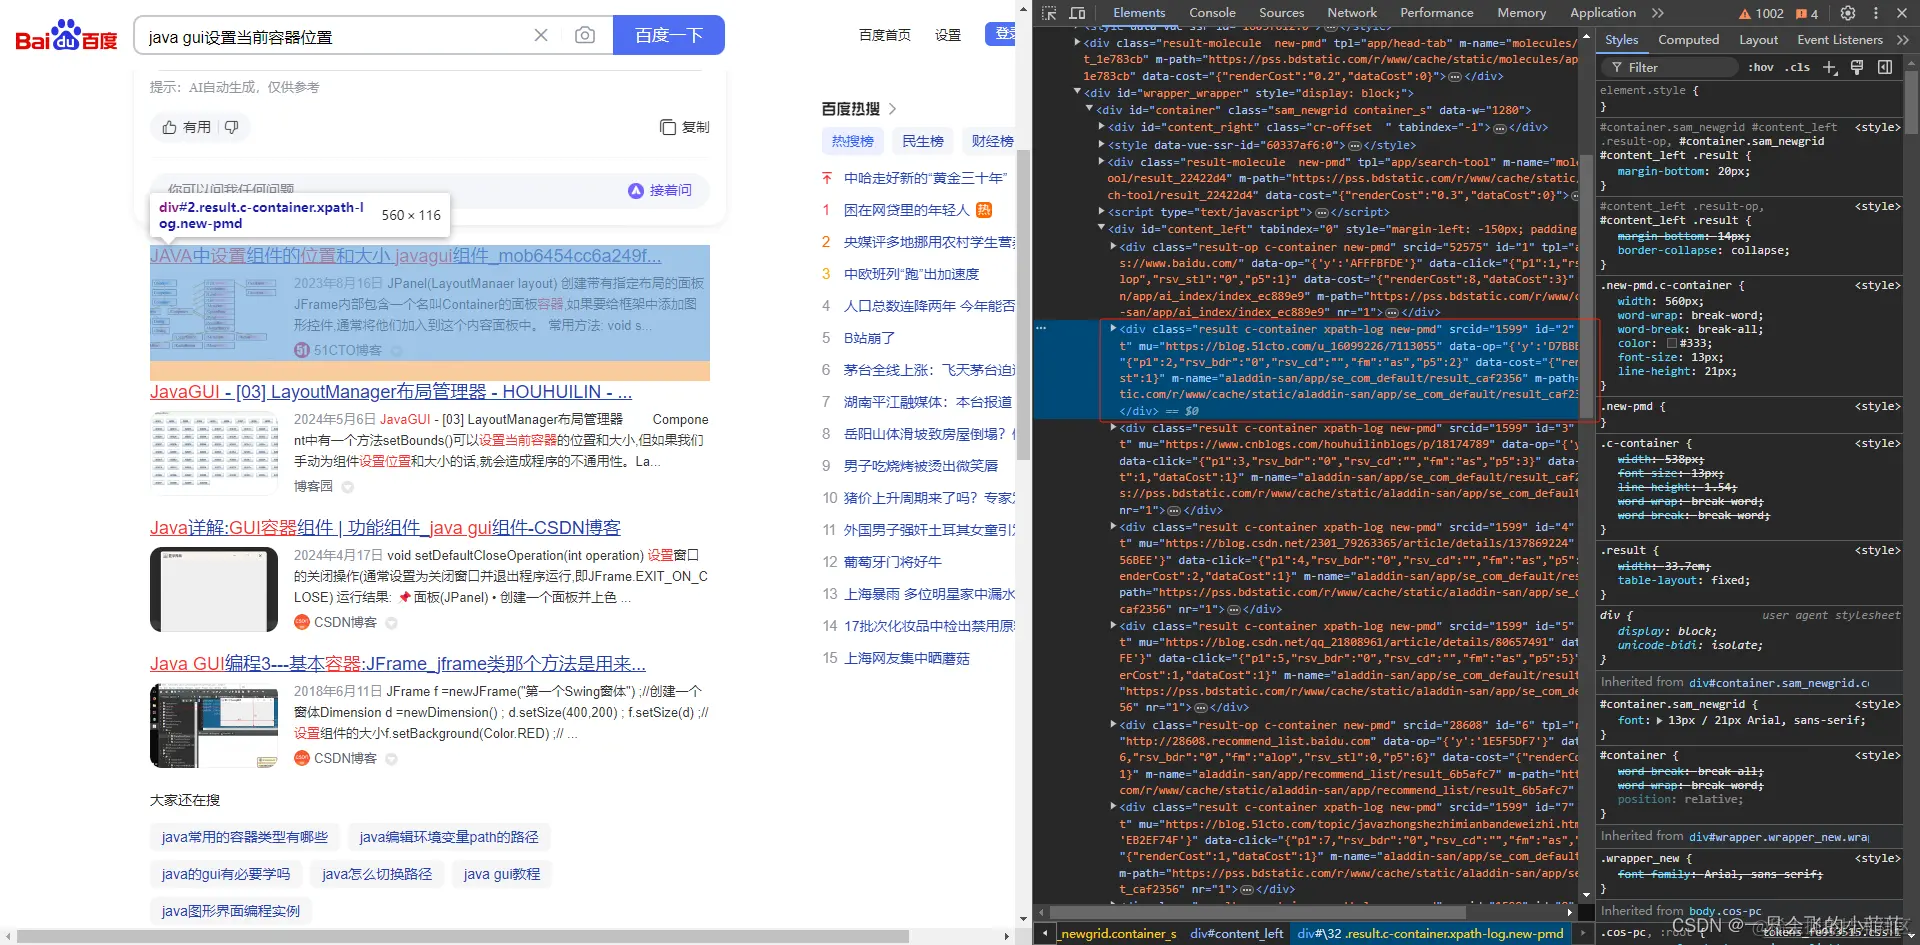Switch to the Console tab

click(1212, 13)
